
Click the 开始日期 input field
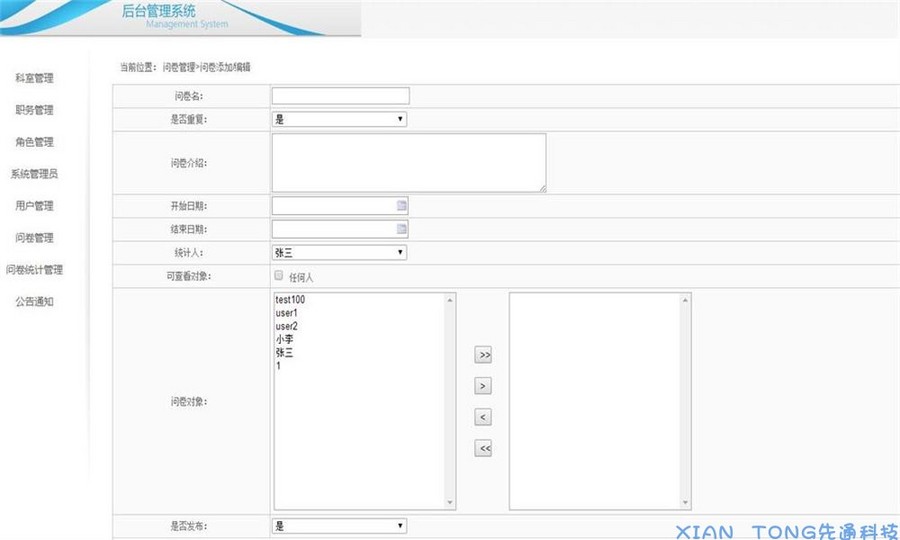tap(340, 205)
